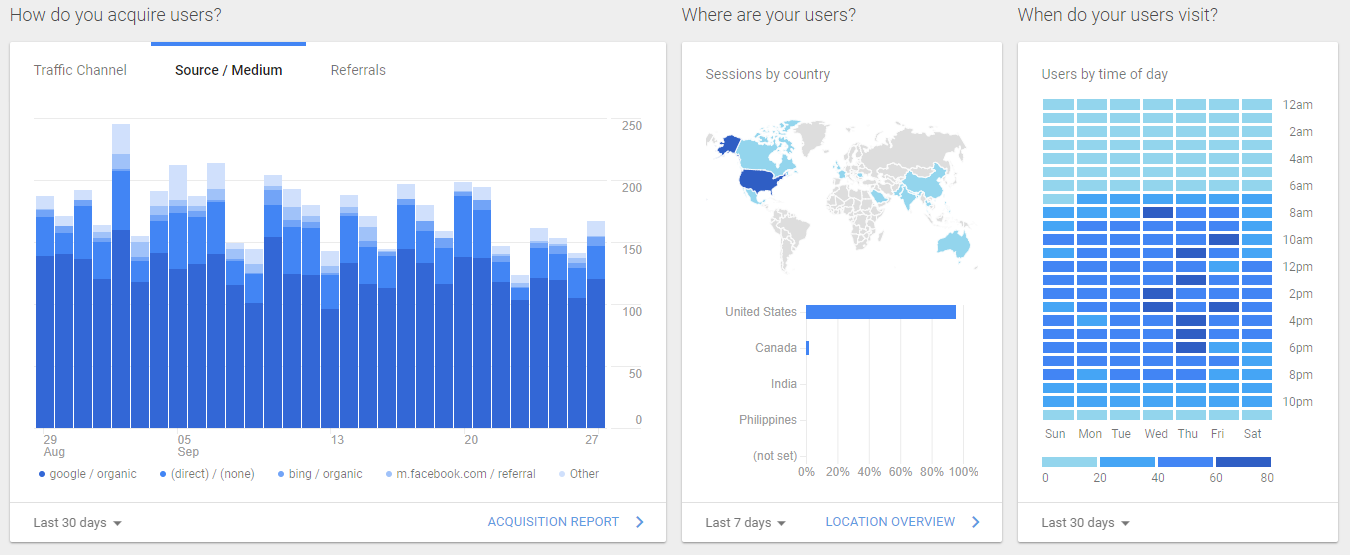Click the google / organic legend dot

(42, 474)
